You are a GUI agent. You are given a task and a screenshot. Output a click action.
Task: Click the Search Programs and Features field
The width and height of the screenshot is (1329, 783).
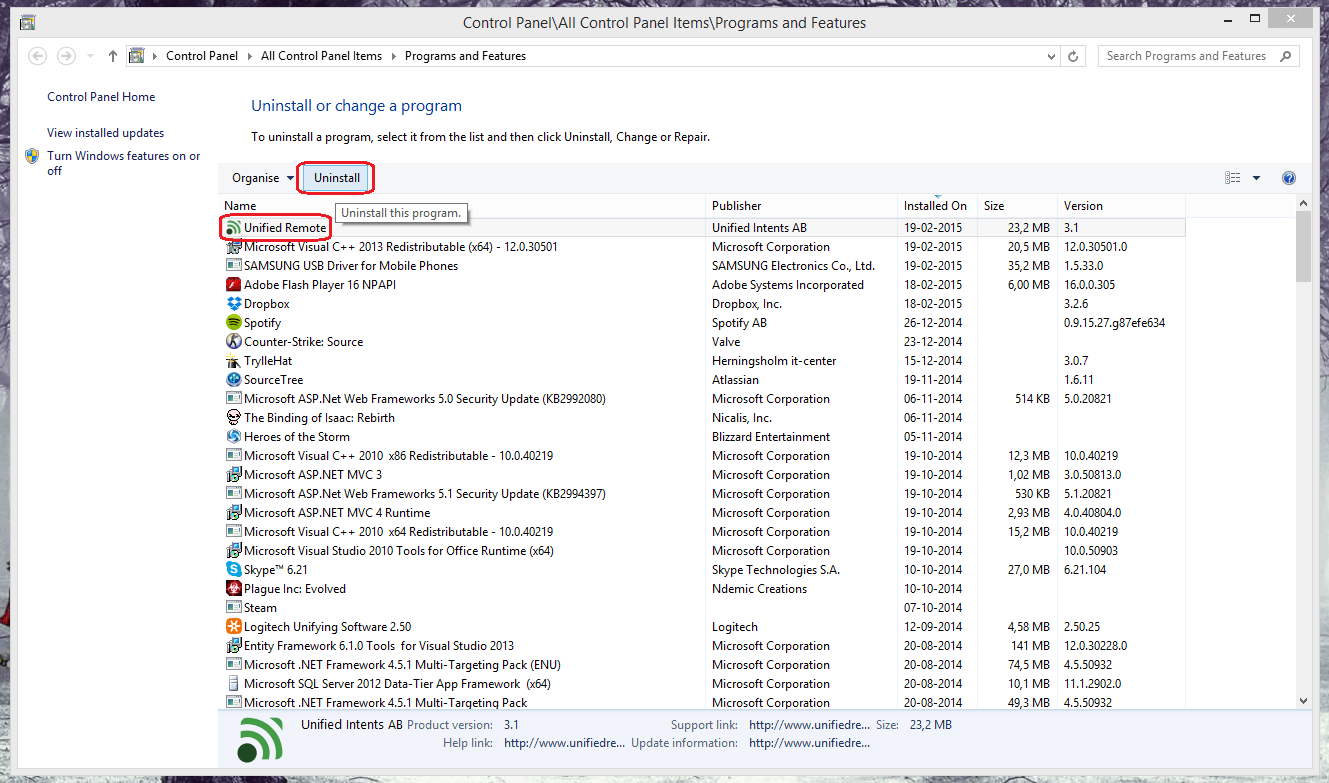tap(1199, 56)
